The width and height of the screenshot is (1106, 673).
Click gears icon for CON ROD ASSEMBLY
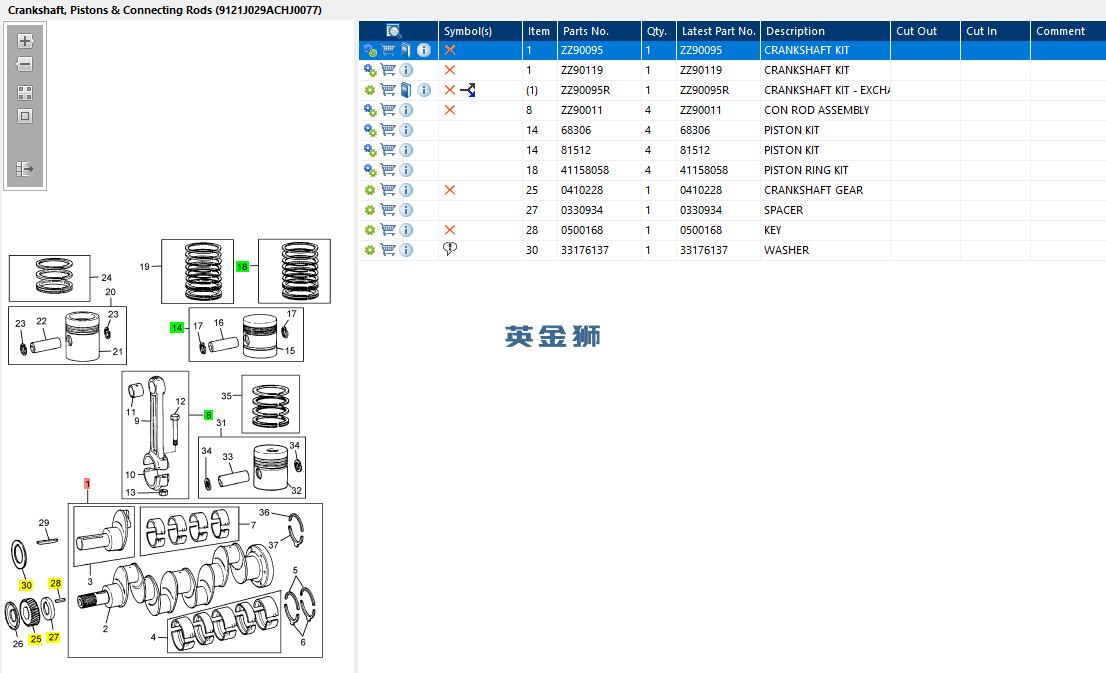click(x=370, y=110)
